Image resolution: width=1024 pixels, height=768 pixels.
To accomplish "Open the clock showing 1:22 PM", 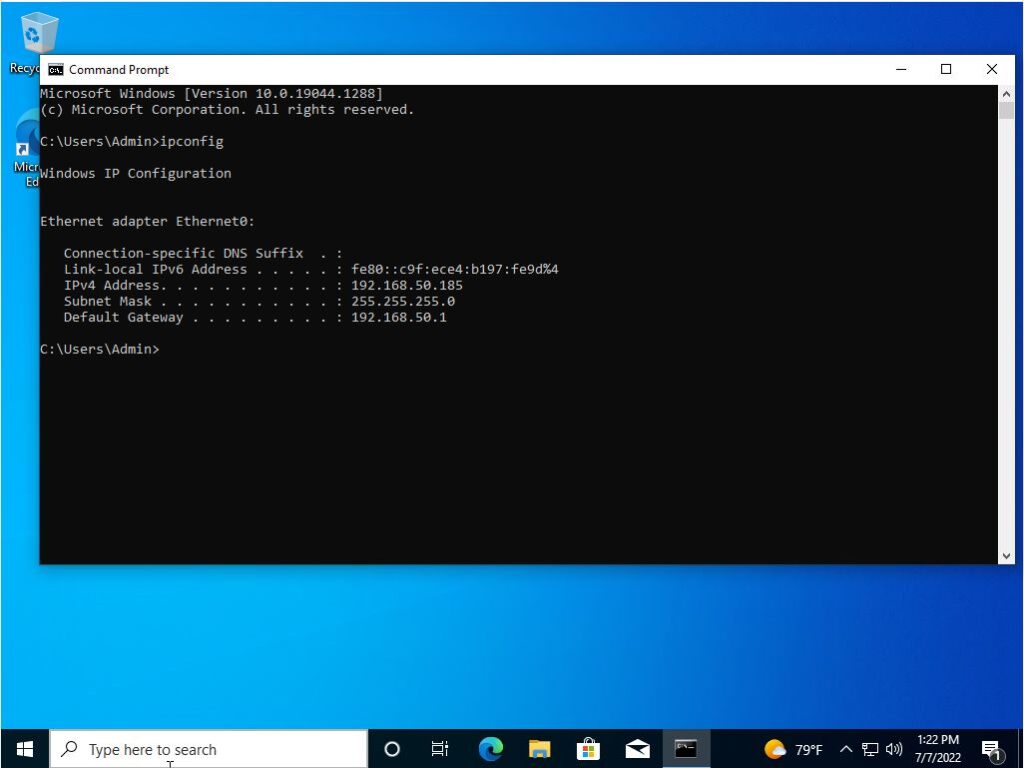I will click(x=938, y=748).
